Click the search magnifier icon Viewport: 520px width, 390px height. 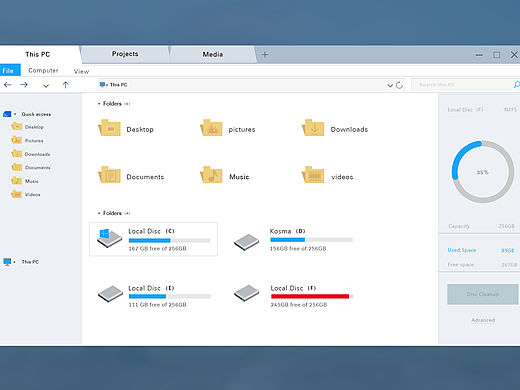[x=516, y=85]
